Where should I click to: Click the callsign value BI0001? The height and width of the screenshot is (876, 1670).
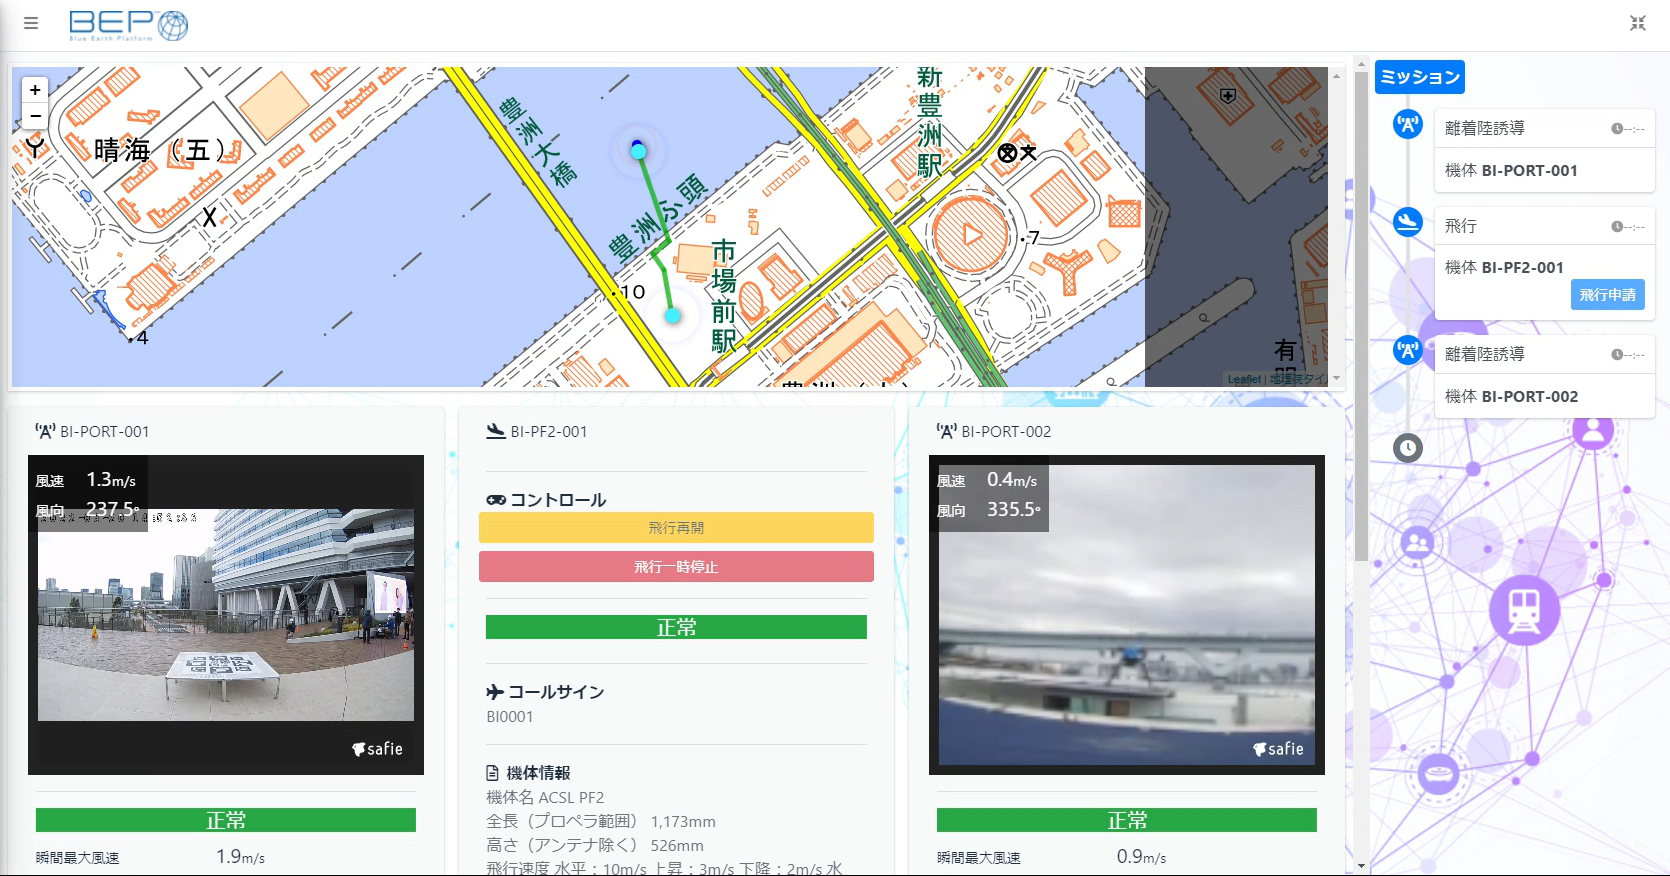(510, 717)
